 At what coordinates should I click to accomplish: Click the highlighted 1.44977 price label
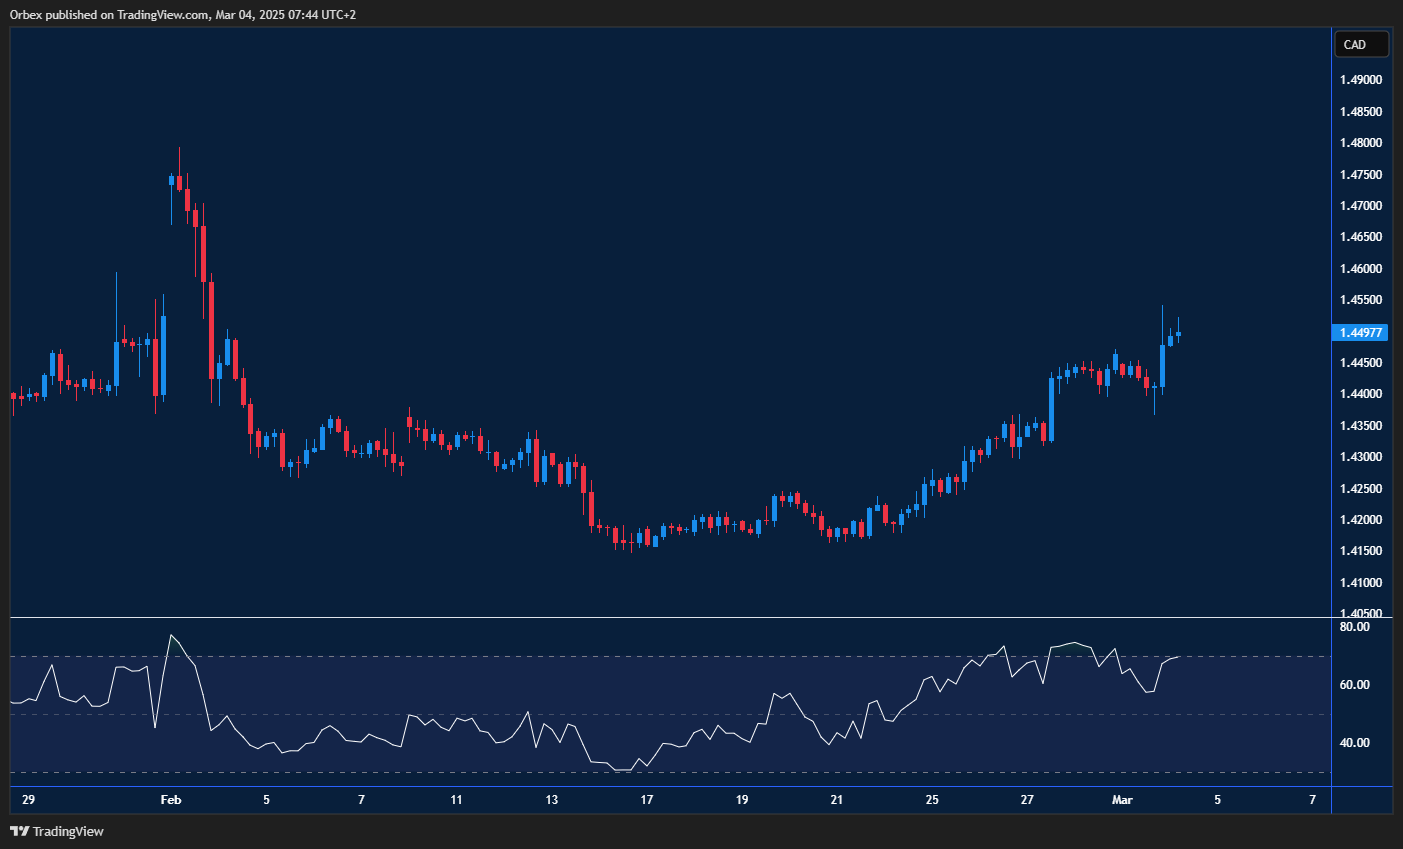tap(1360, 333)
